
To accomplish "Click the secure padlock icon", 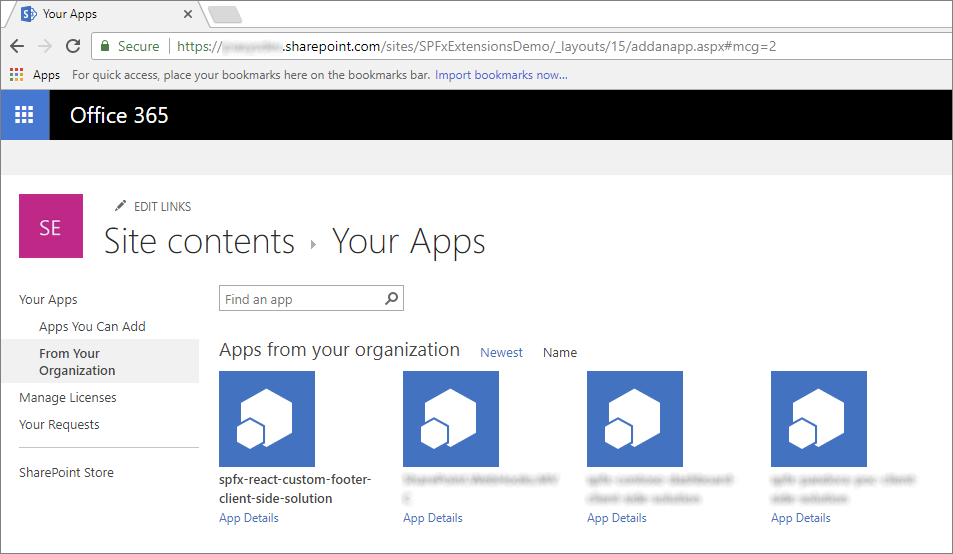I will 105,46.
